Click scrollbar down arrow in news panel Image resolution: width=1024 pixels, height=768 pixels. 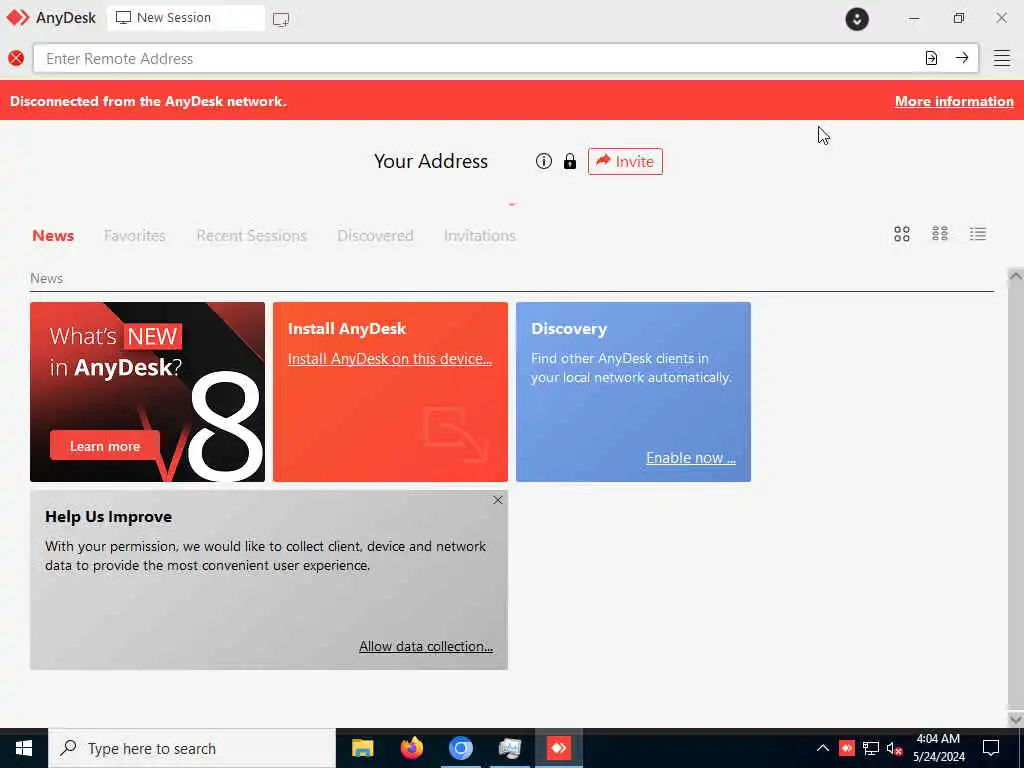click(1015, 719)
